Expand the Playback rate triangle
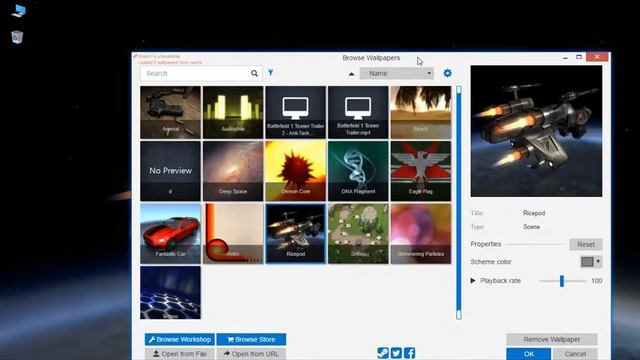 [473, 280]
